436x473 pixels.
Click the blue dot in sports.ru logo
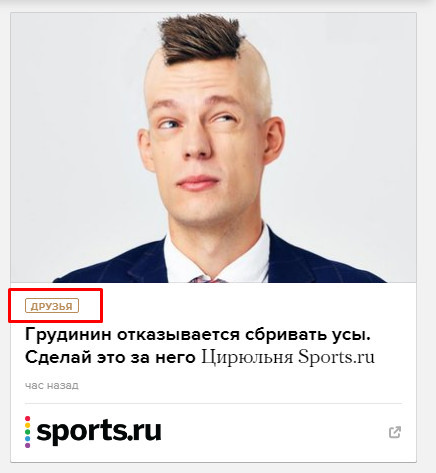[27, 439]
